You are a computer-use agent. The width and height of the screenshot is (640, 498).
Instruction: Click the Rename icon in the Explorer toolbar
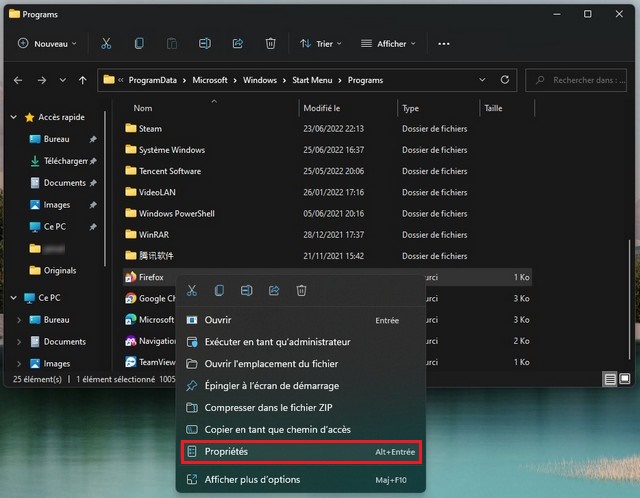[204, 43]
